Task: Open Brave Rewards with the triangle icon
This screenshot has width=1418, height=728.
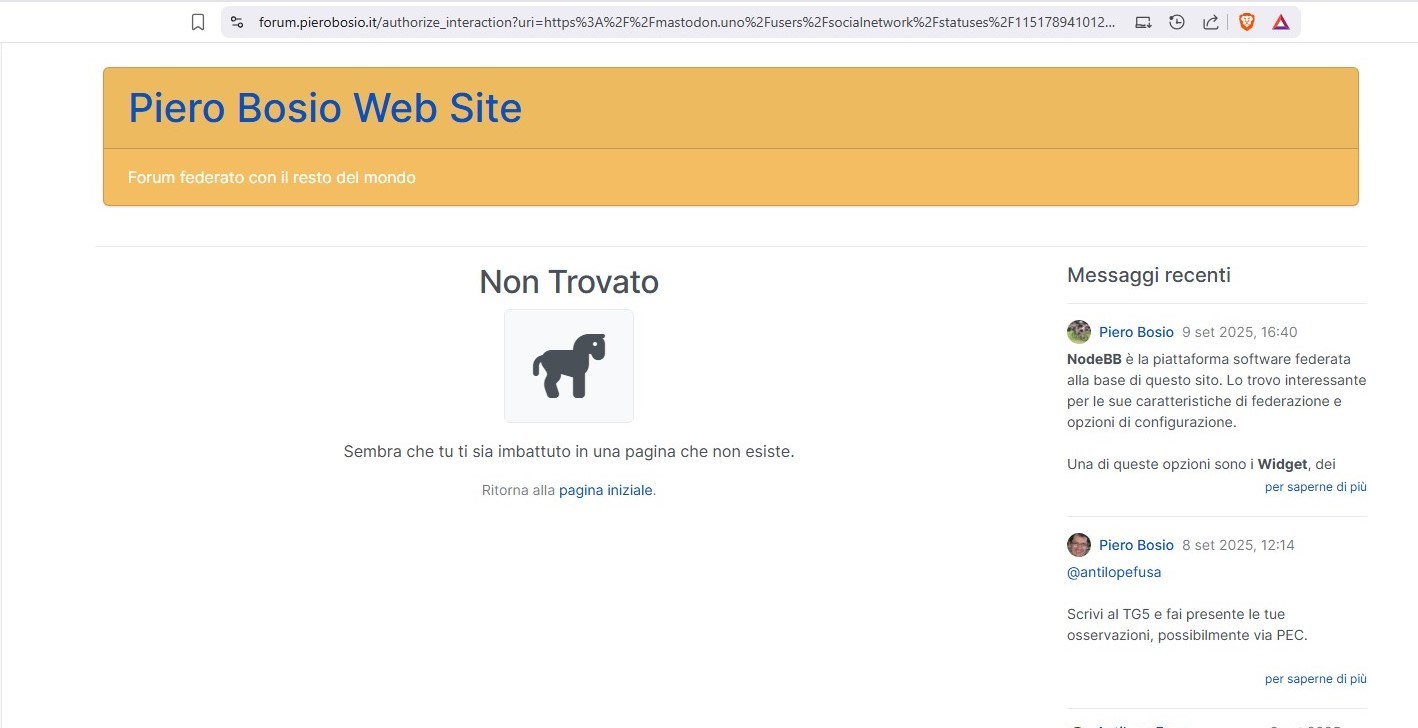Action: pyautogui.click(x=1281, y=20)
